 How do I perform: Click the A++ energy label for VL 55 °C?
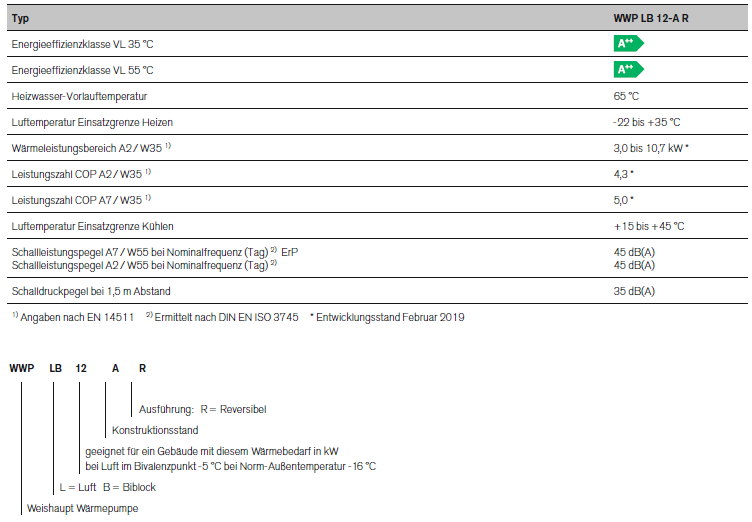[x=628, y=69]
